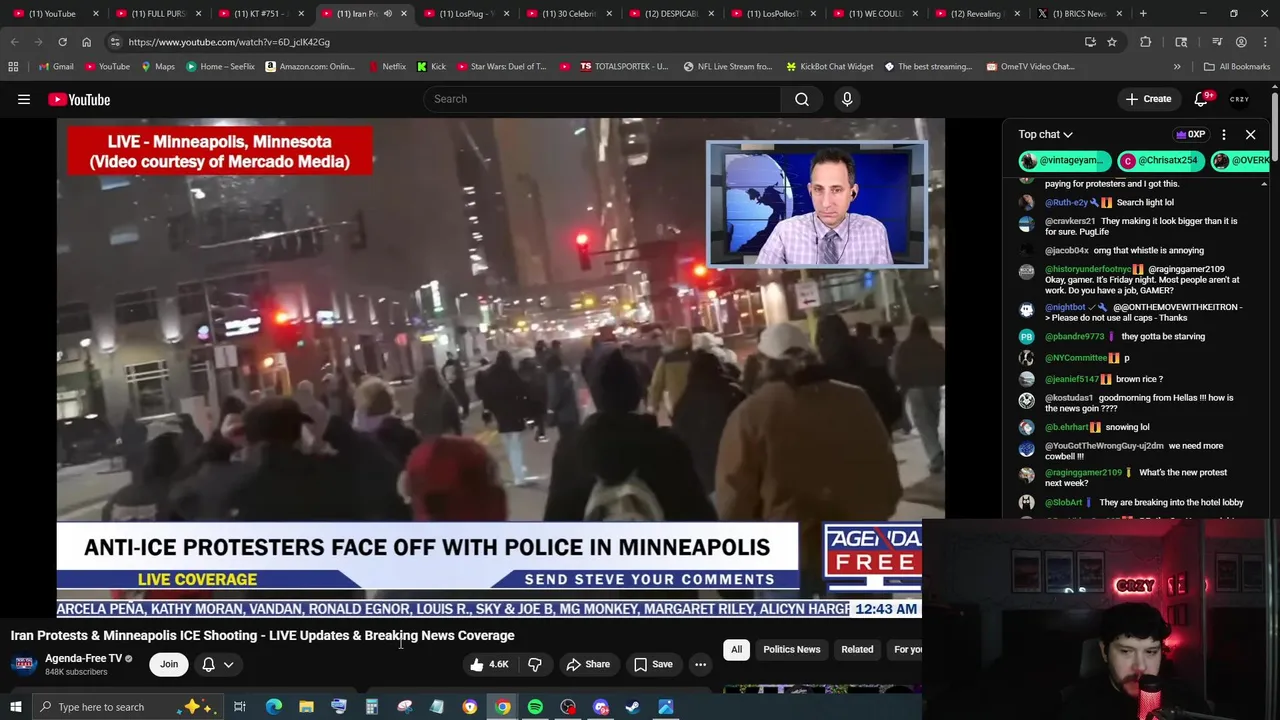Open the KickBot Chat Widget bookmark
1280x720 pixels.
click(829, 67)
